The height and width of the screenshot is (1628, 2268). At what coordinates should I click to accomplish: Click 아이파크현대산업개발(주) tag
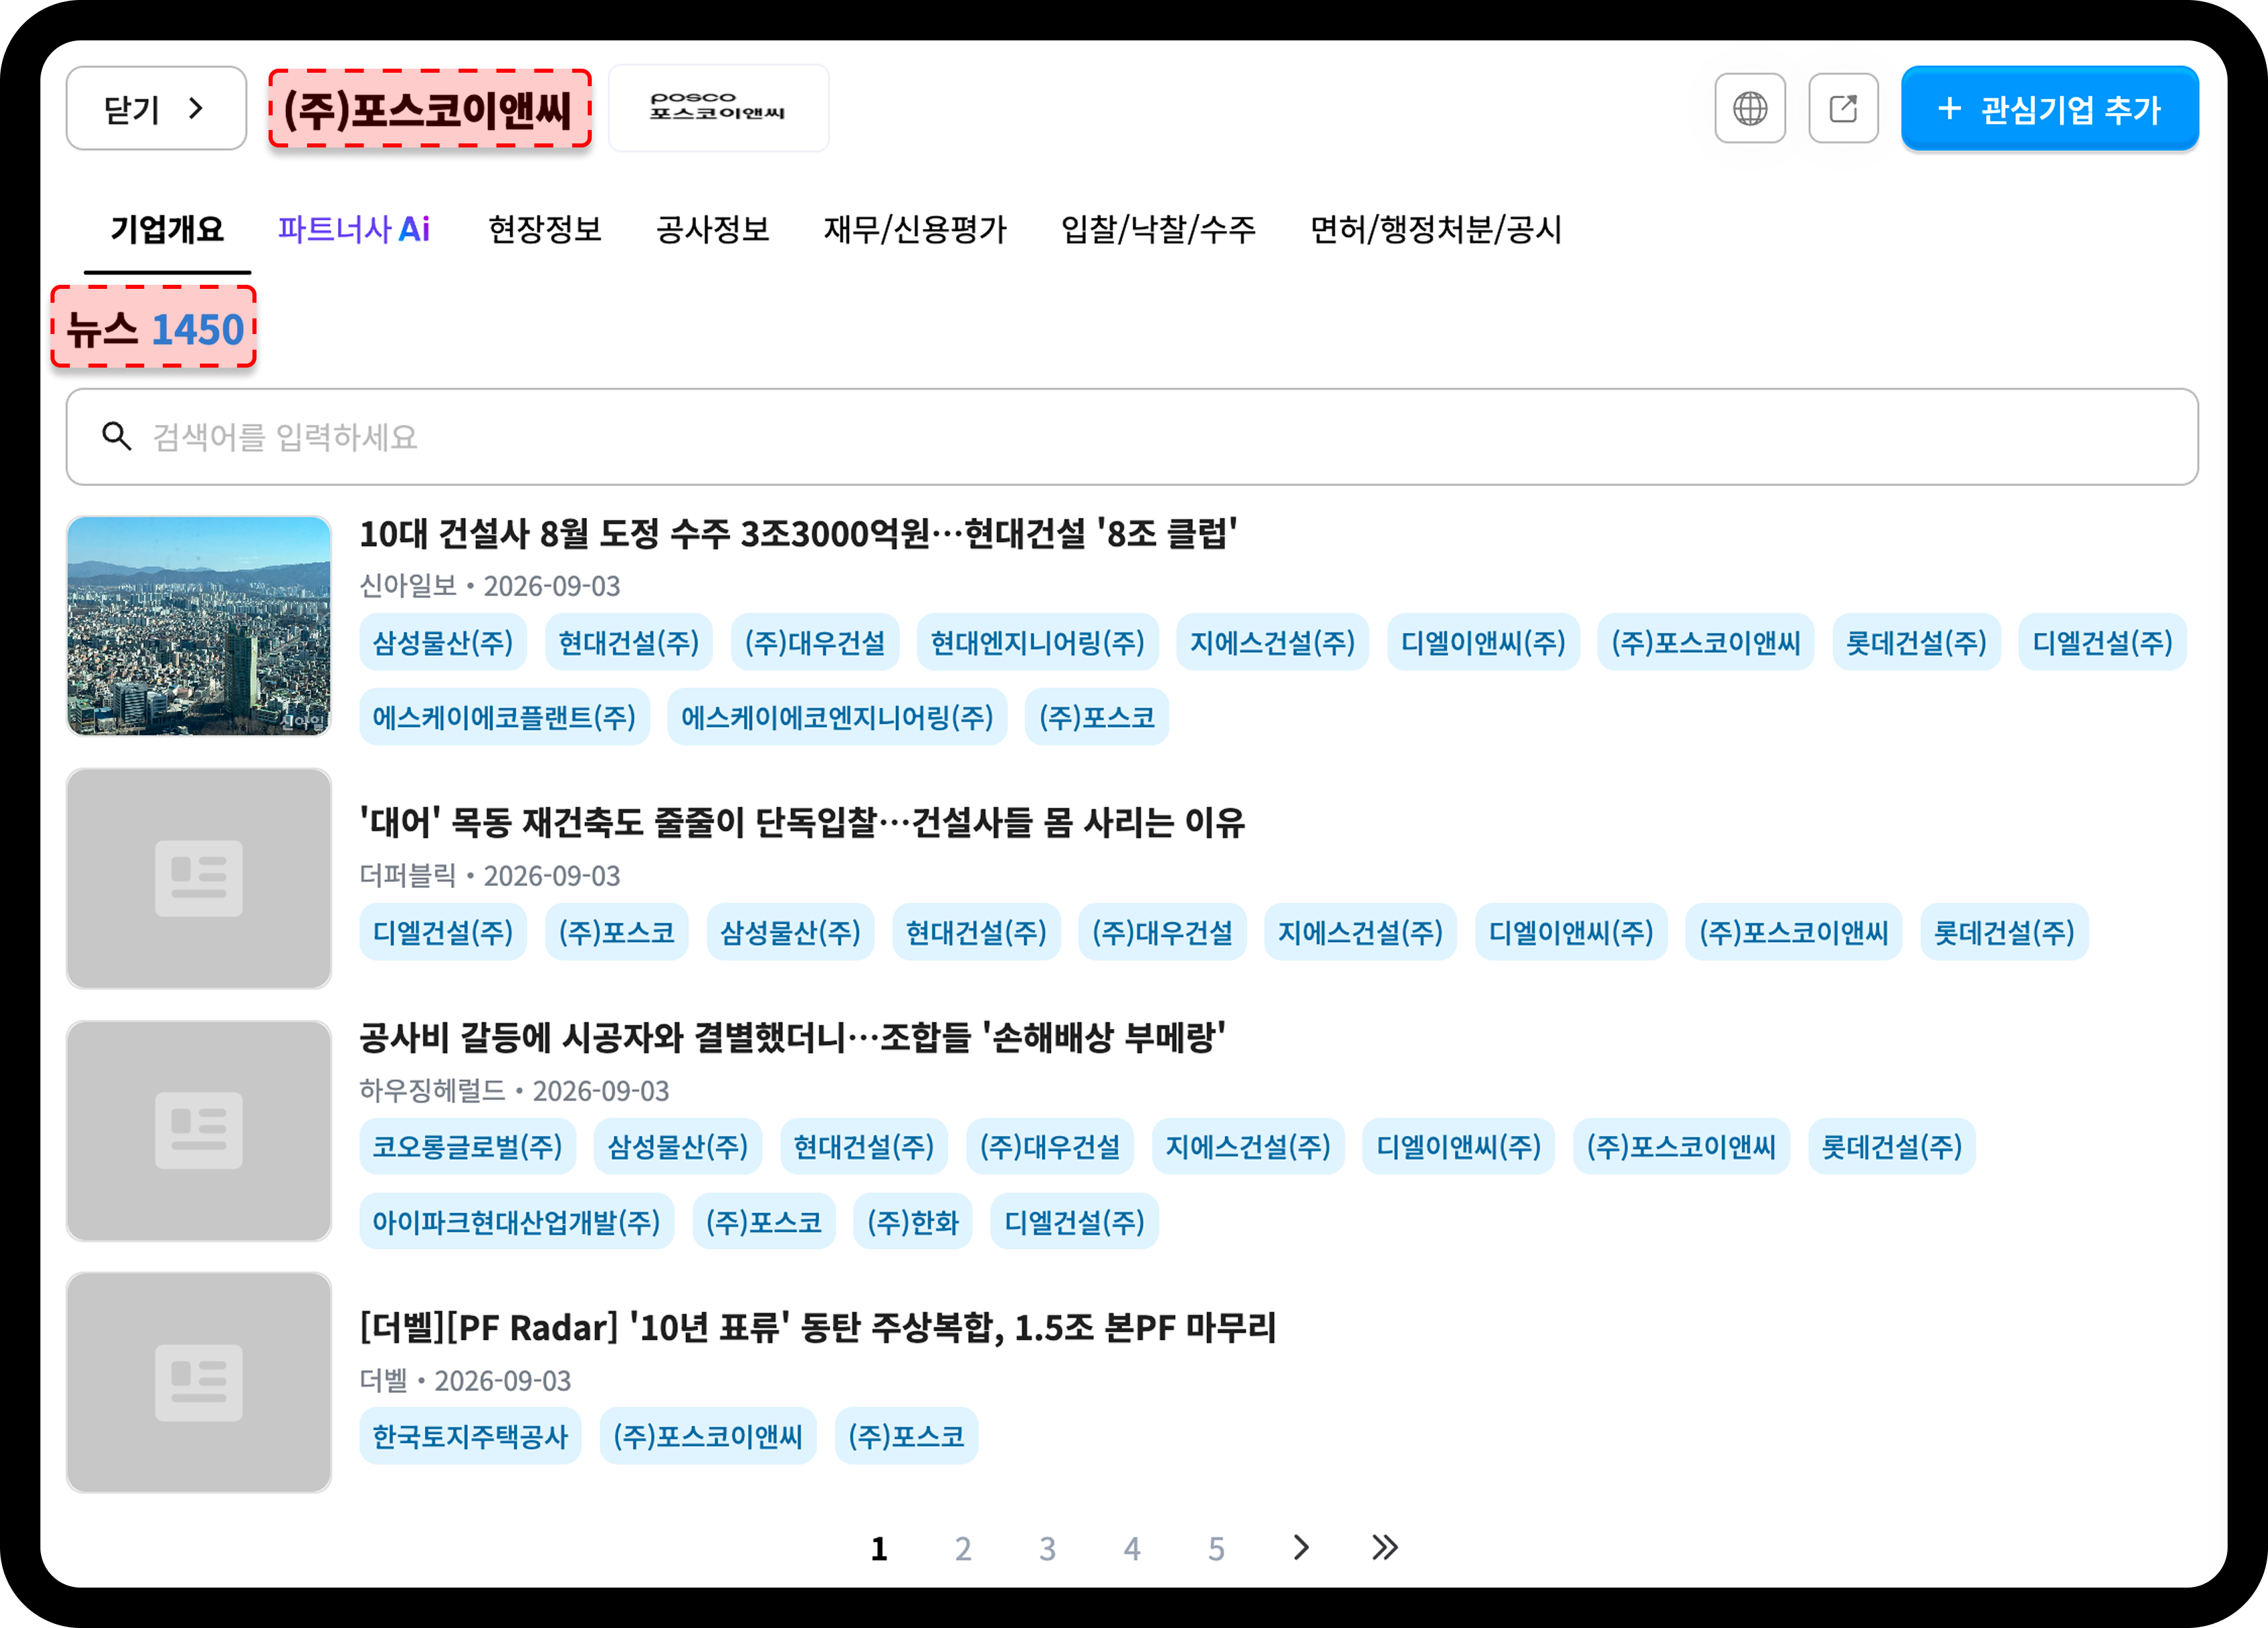pos(517,1221)
